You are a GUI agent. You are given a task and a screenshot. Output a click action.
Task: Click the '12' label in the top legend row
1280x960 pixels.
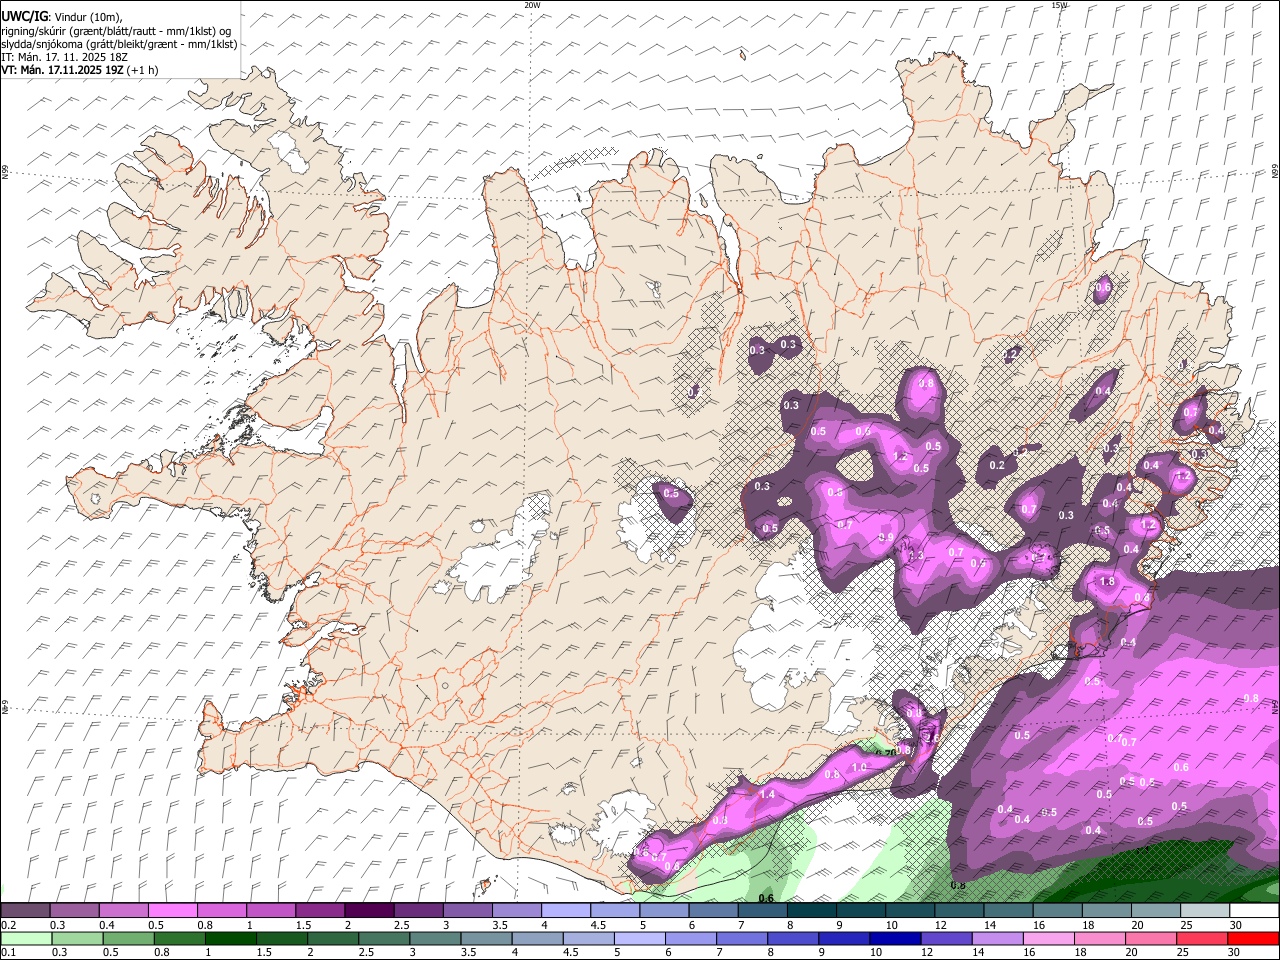pyautogui.click(x=939, y=925)
